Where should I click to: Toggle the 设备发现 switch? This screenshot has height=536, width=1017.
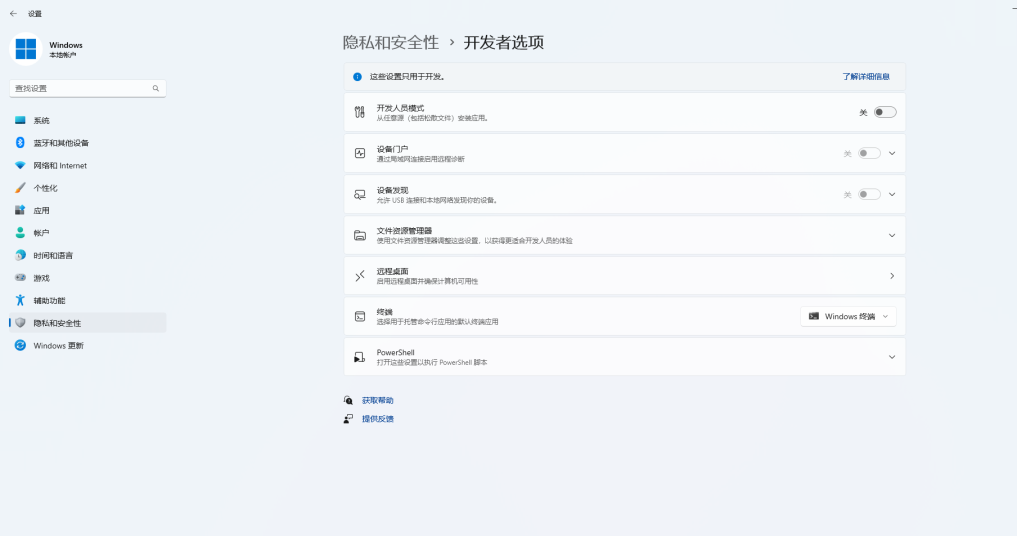pos(869,194)
